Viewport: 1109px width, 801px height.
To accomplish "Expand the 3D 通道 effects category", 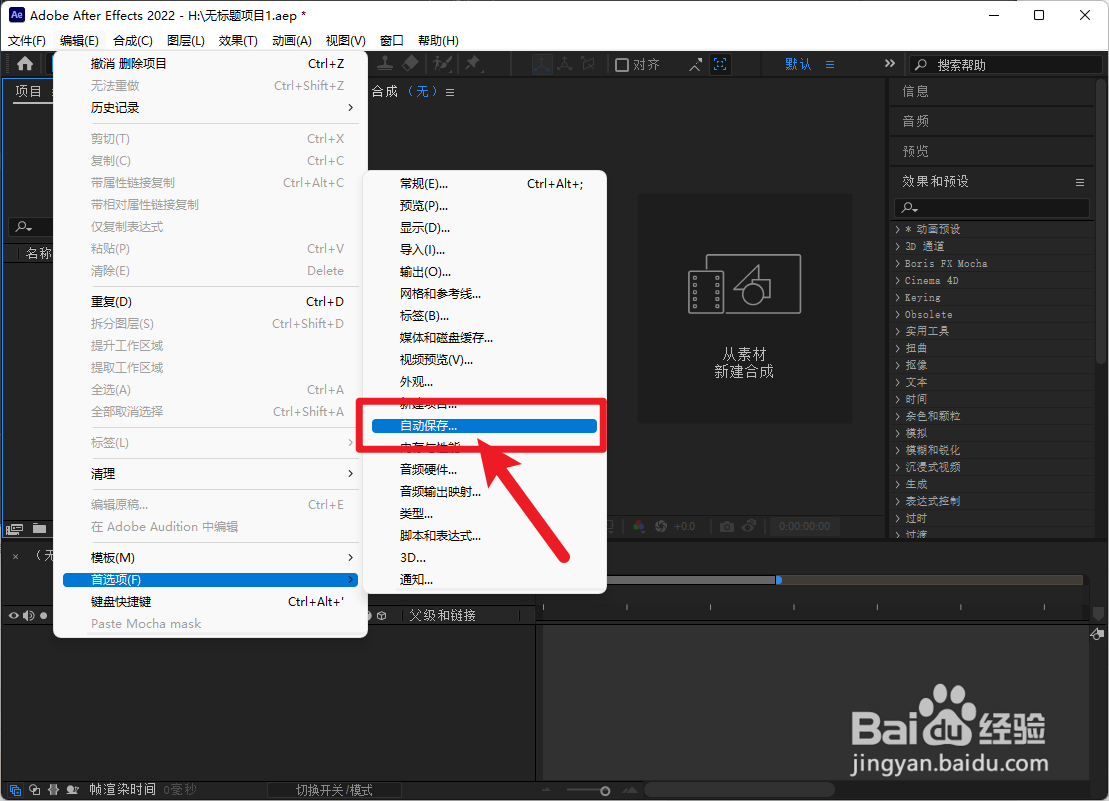I will coord(898,246).
